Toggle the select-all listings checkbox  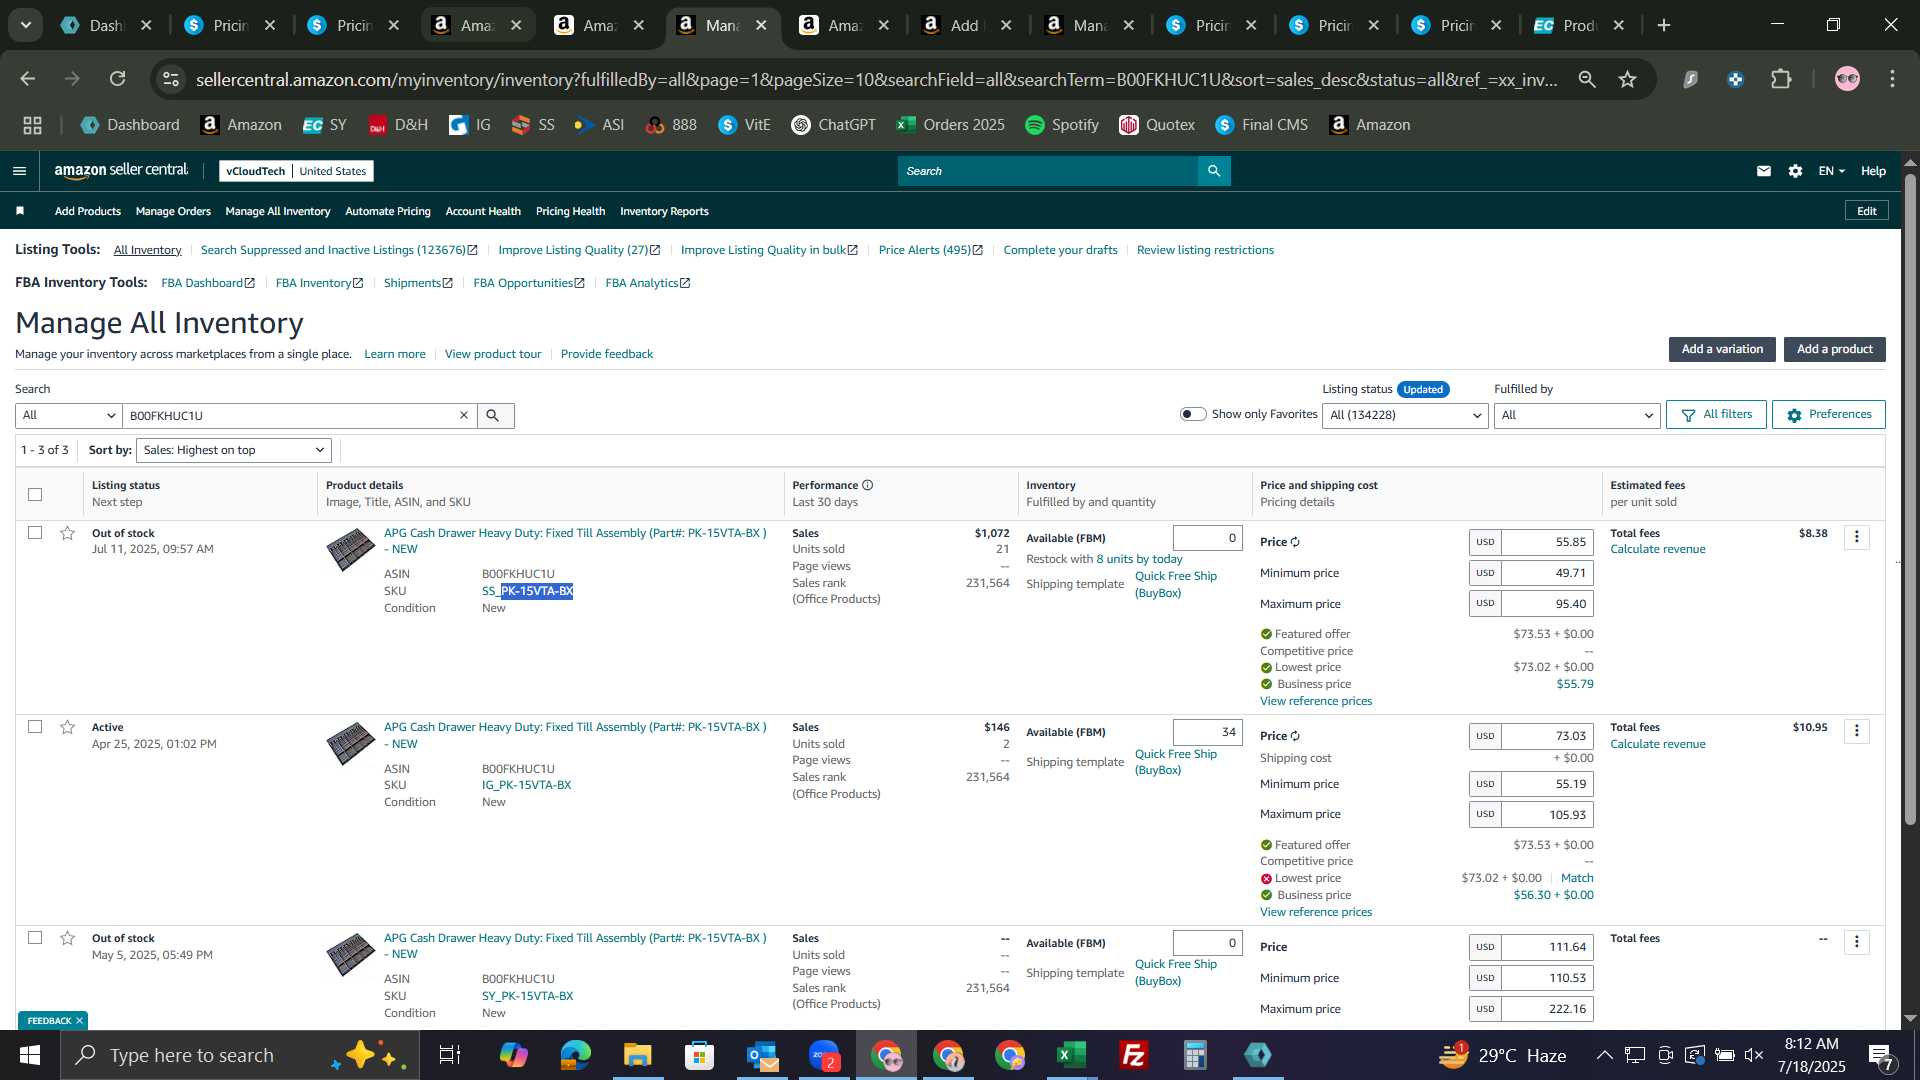(35, 494)
